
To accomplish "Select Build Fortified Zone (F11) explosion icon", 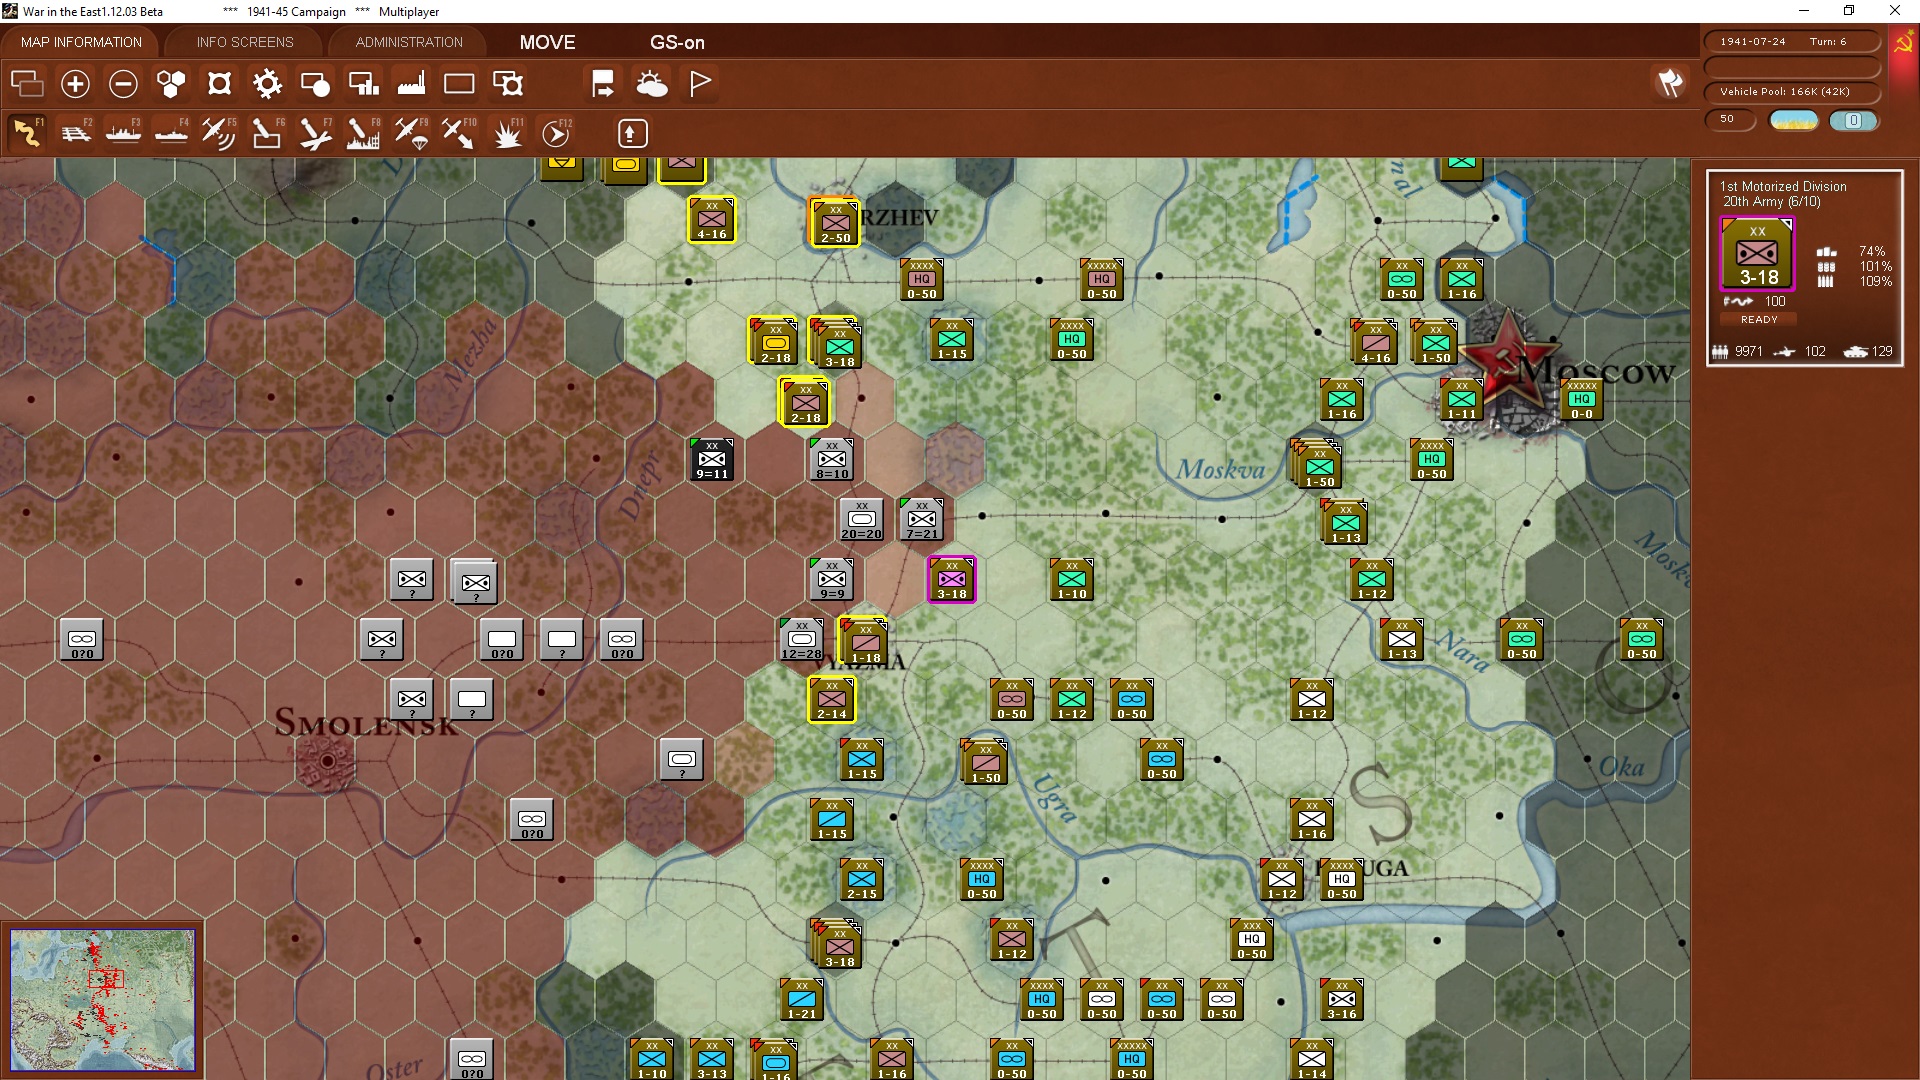I will 507,133.
